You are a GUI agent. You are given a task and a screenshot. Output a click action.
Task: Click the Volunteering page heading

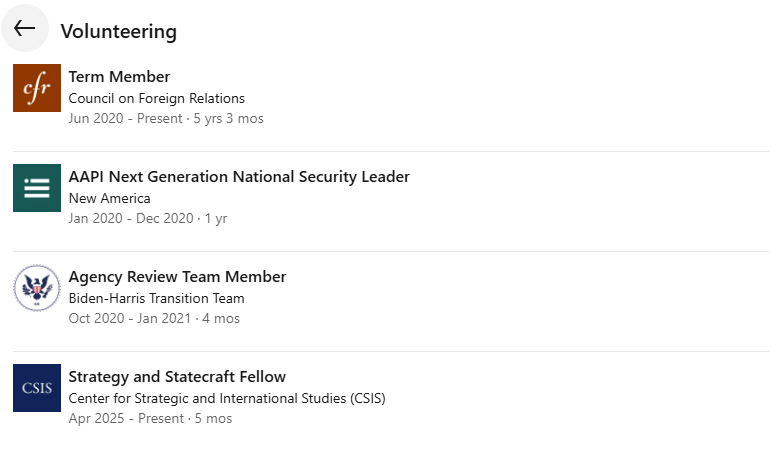pyautogui.click(x=118, y=31)
